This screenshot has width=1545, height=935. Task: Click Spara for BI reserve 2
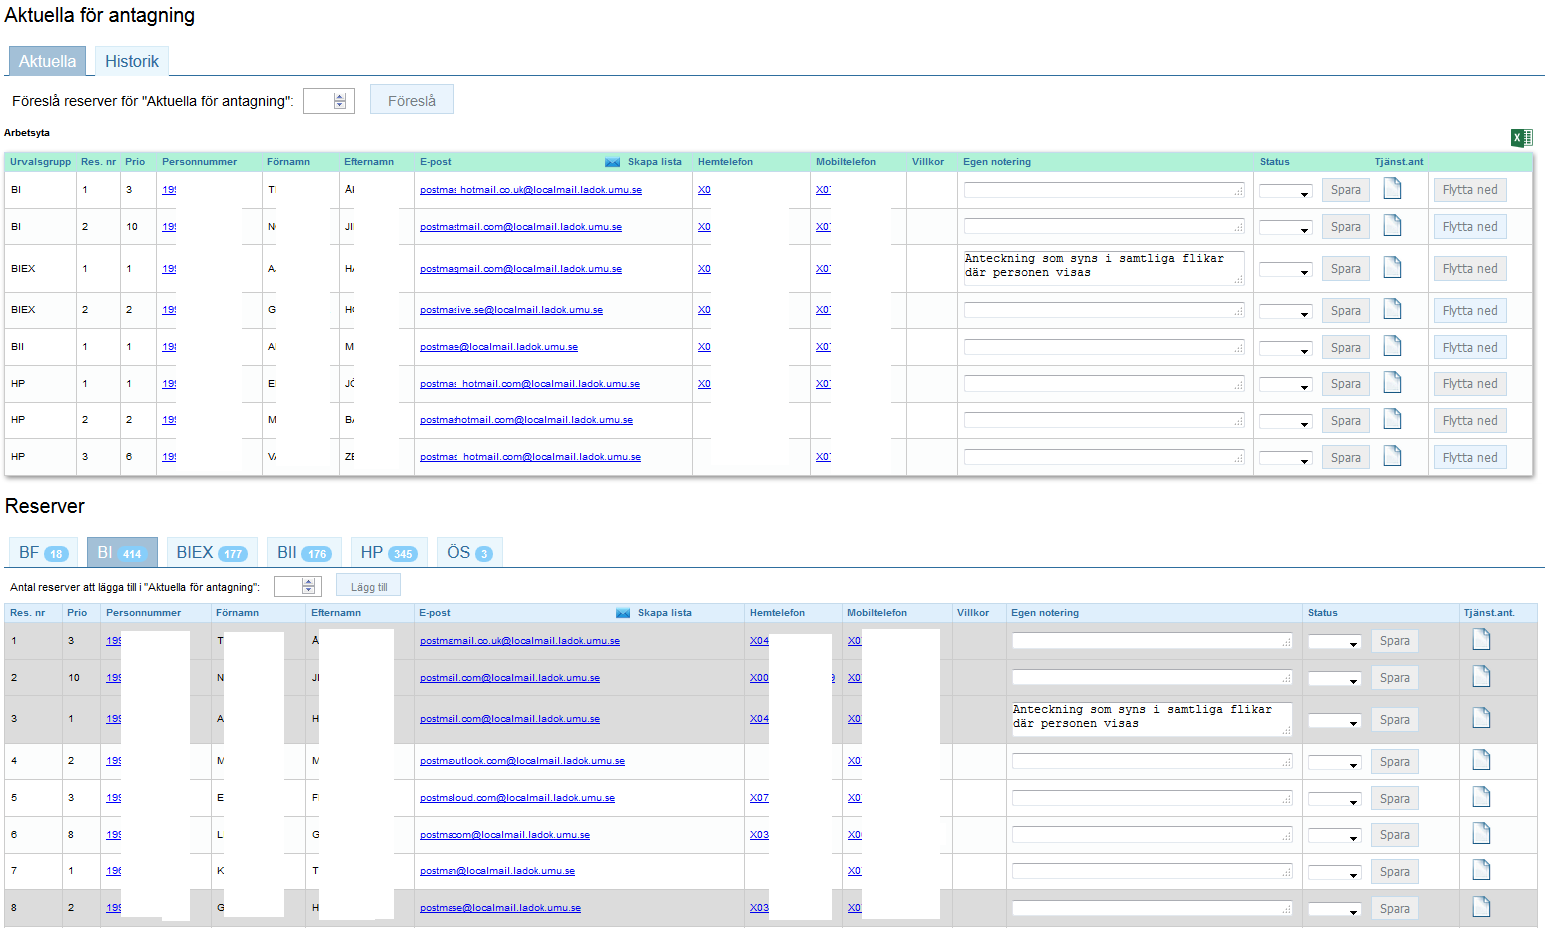(1345, 227)
